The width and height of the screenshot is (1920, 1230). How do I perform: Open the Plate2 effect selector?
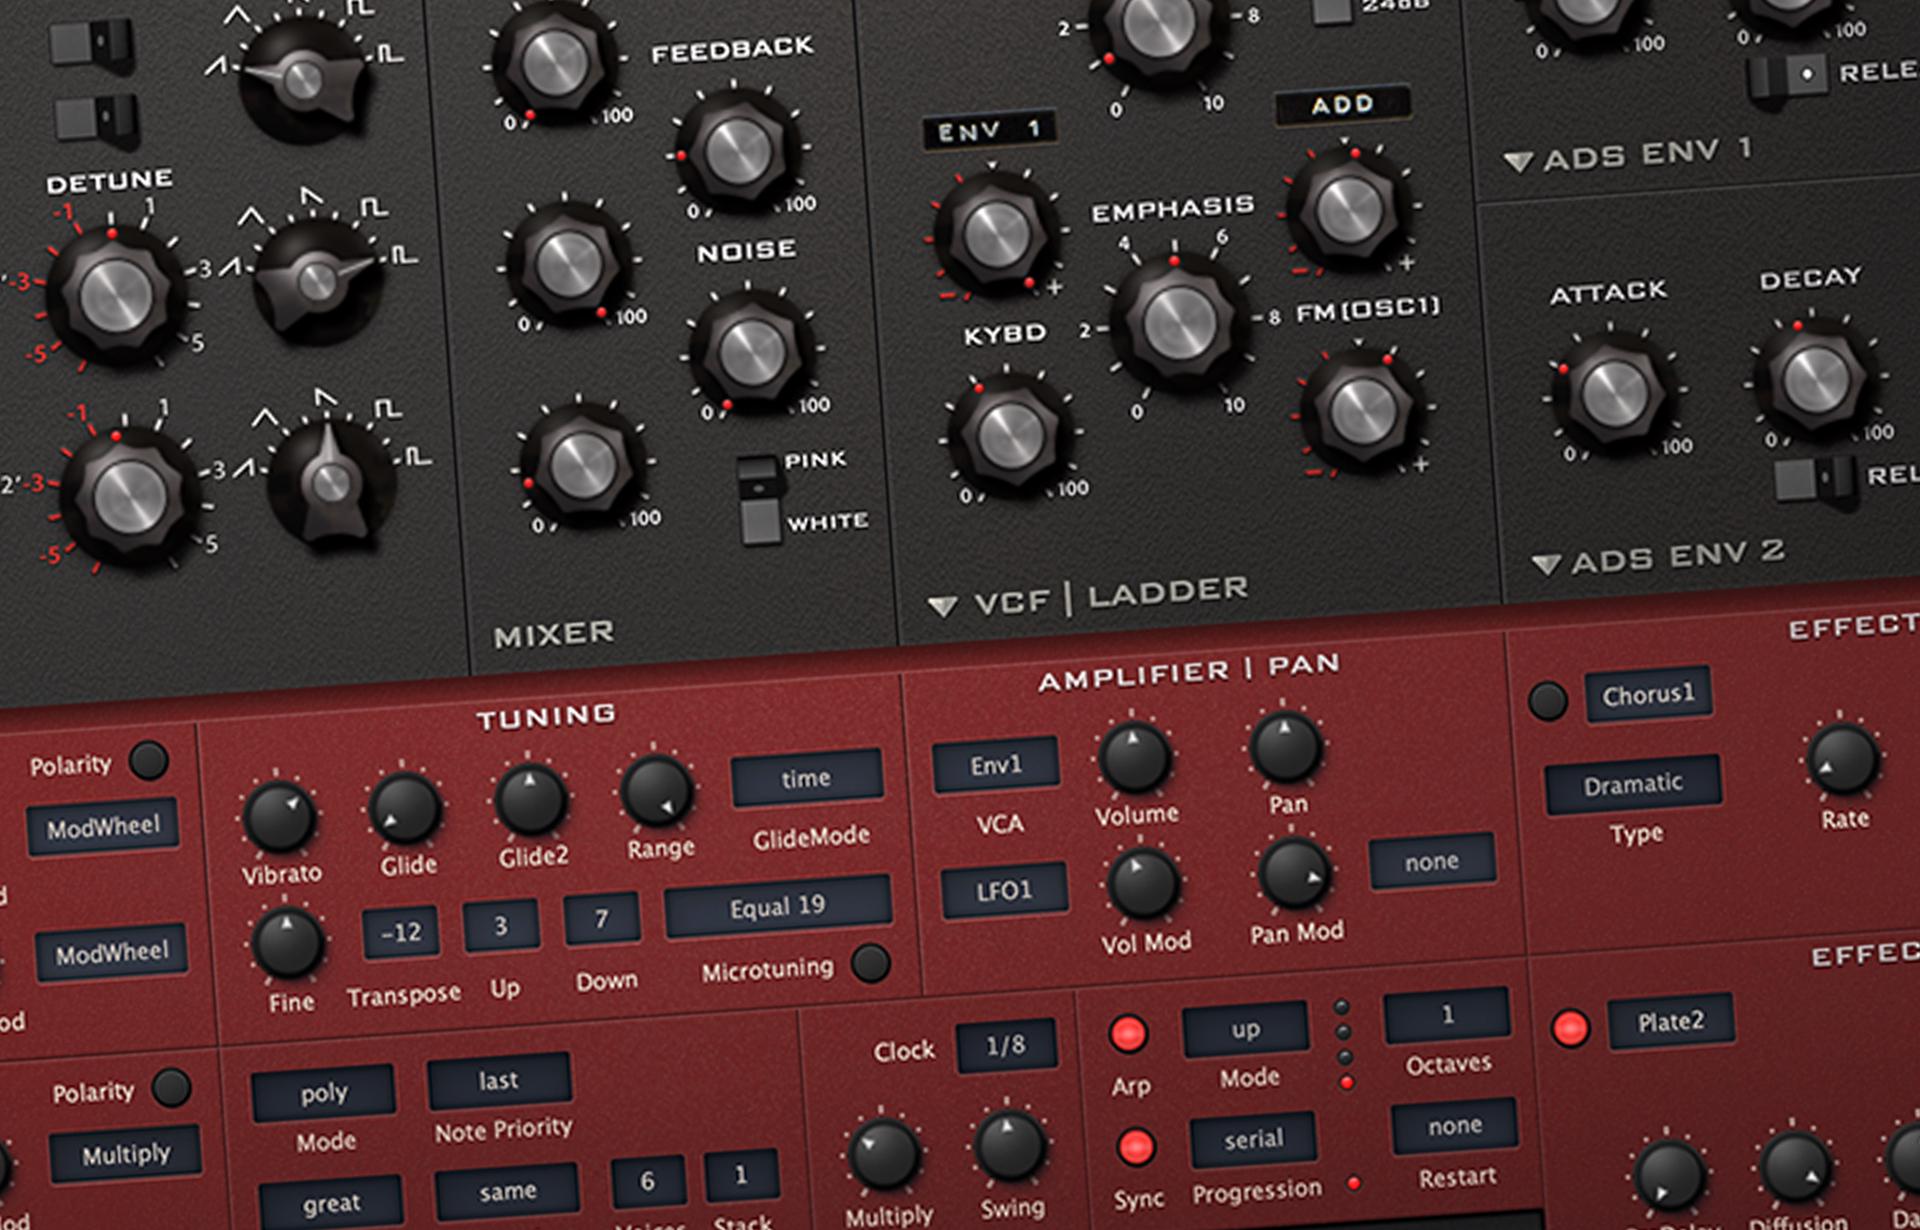pos(1670,1022)
